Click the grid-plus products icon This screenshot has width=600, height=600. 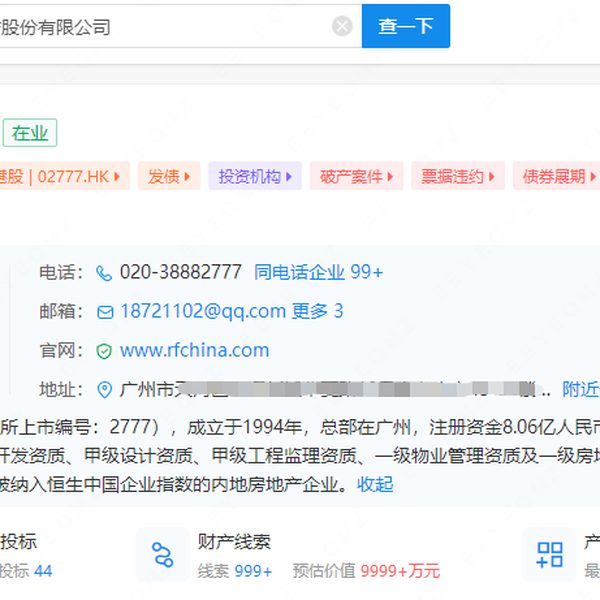click(549, 554)
